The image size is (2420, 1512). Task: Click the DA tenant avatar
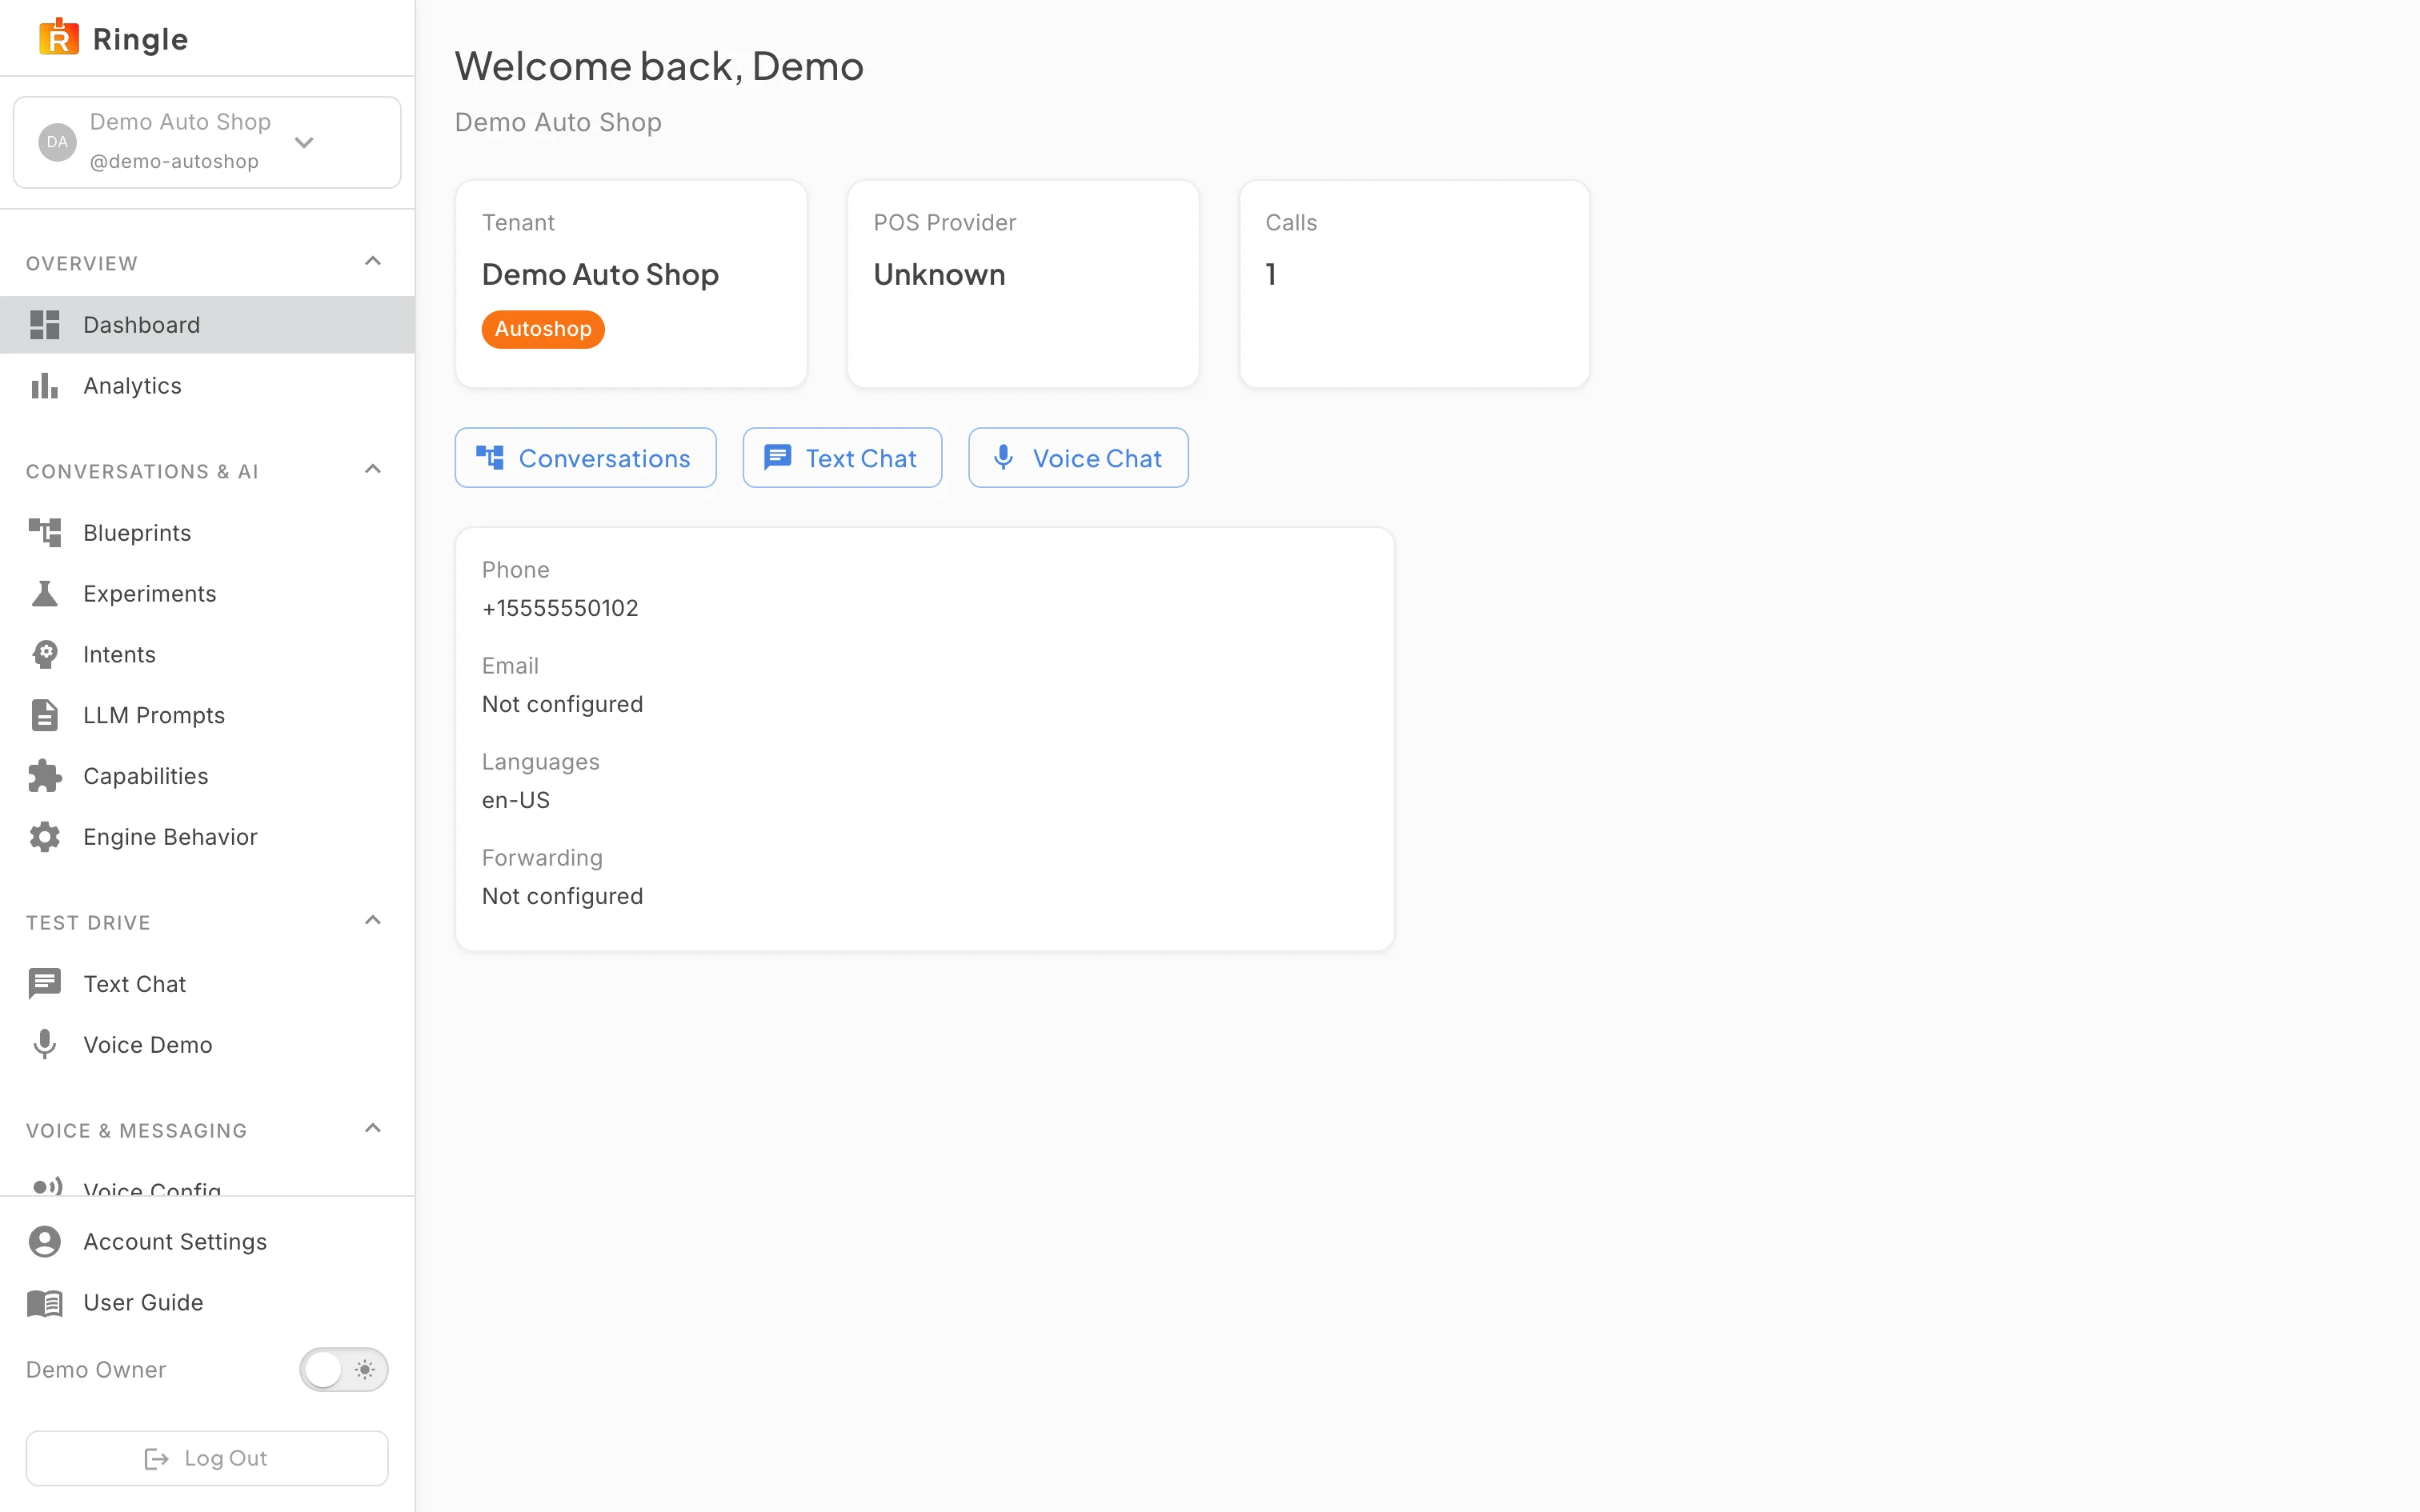[57, 142]
